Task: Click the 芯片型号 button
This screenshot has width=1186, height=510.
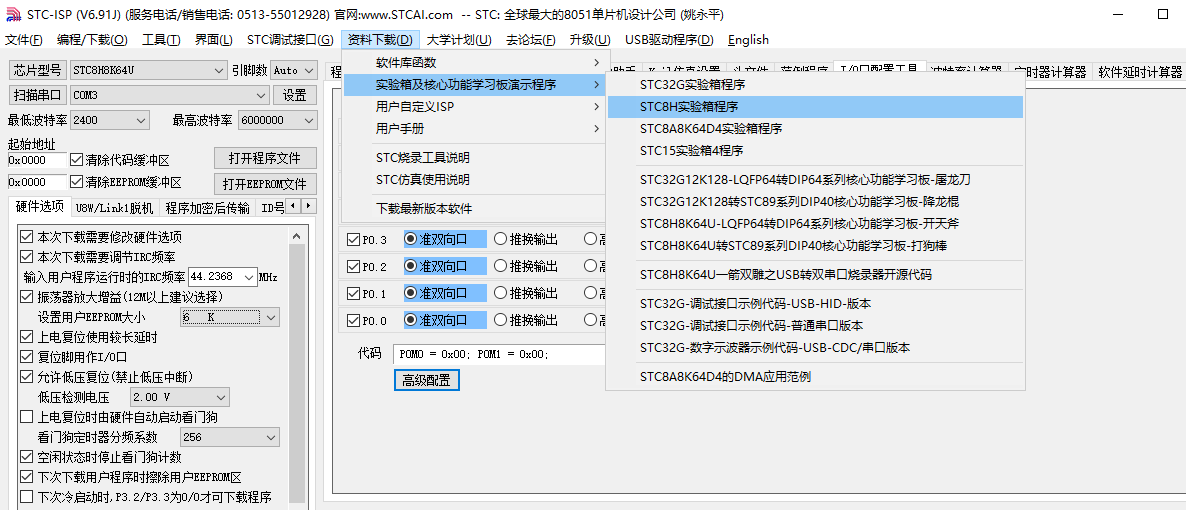Action: (x=37, y=71)
